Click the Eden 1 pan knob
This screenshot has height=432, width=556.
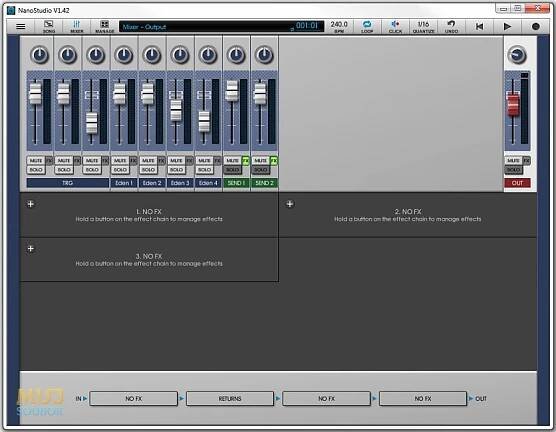123,55
